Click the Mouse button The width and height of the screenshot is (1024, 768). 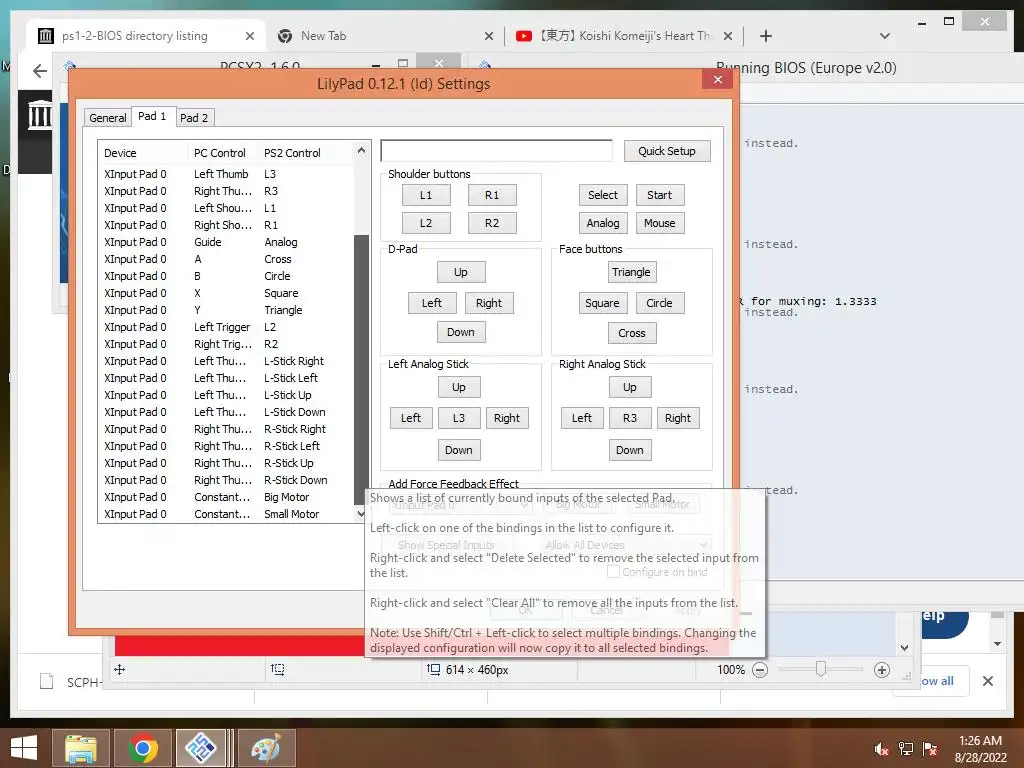[660, 223]
